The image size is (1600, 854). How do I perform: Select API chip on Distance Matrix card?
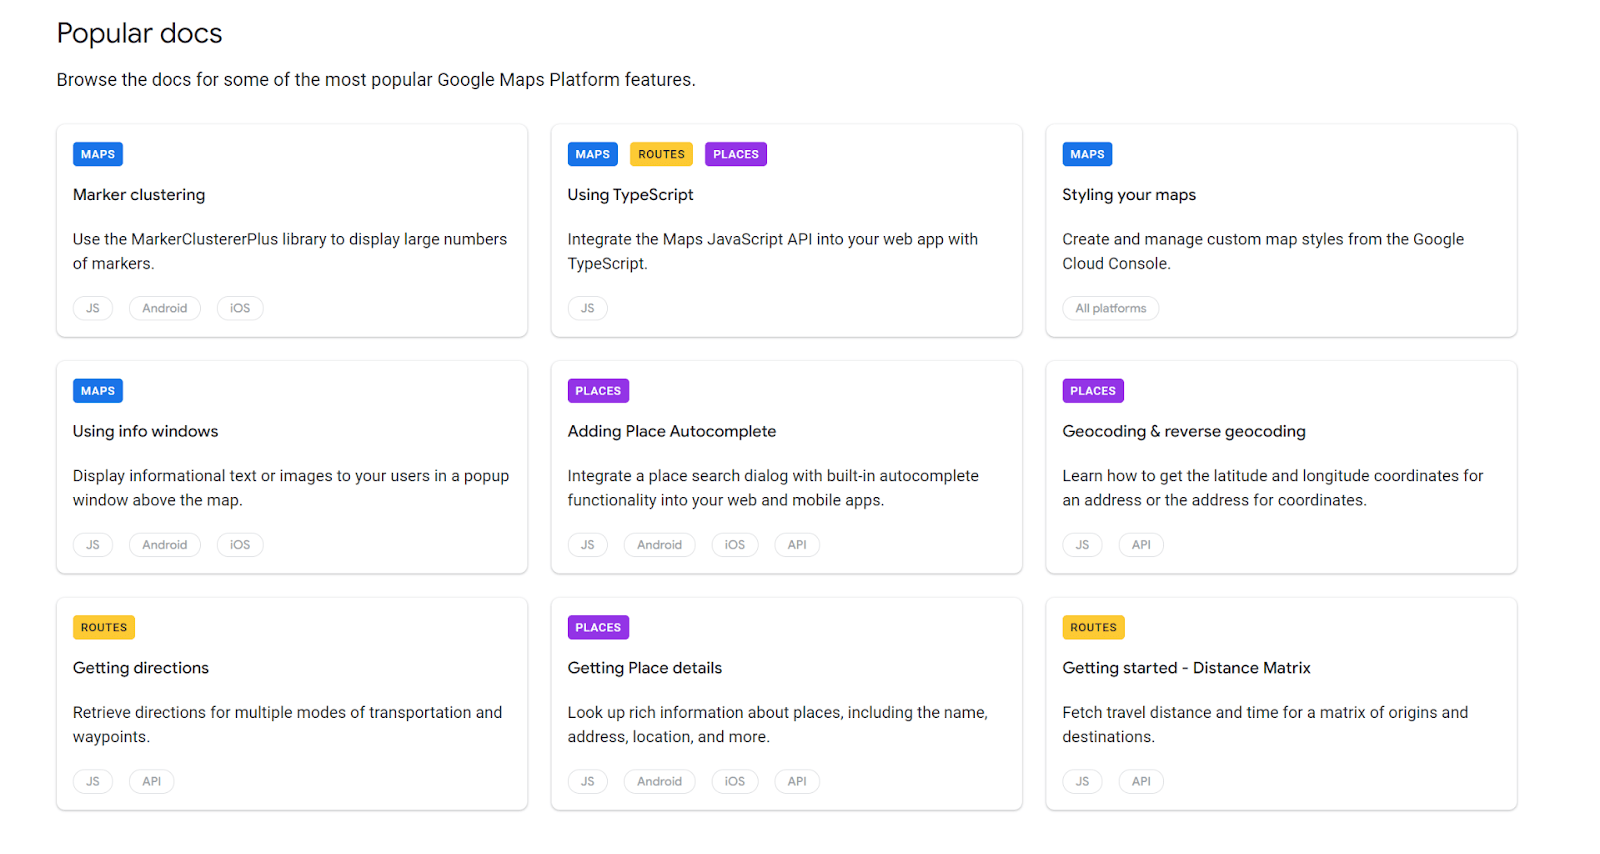pyautogui.click(x=1141, y=781)
